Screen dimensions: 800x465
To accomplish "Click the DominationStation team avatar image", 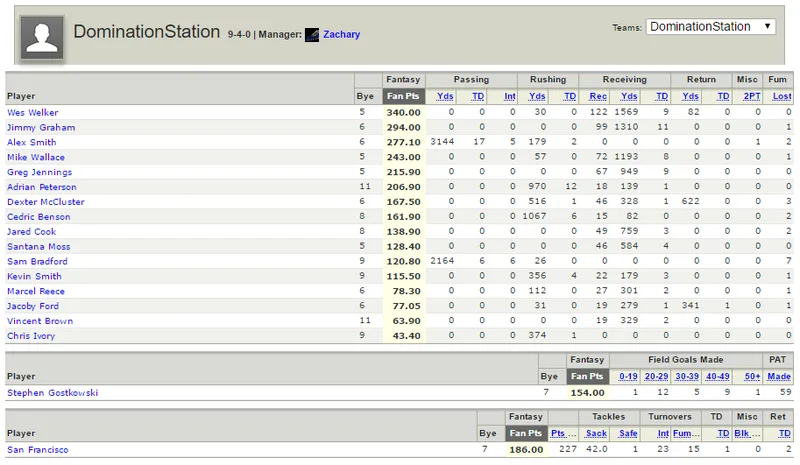I will coord(42,37).
